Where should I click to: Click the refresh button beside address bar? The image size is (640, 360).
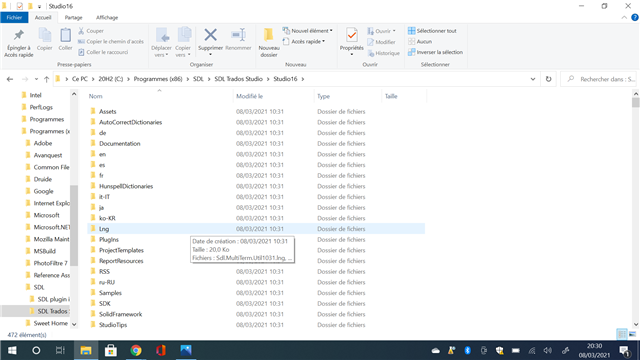[x=549, y=79]
